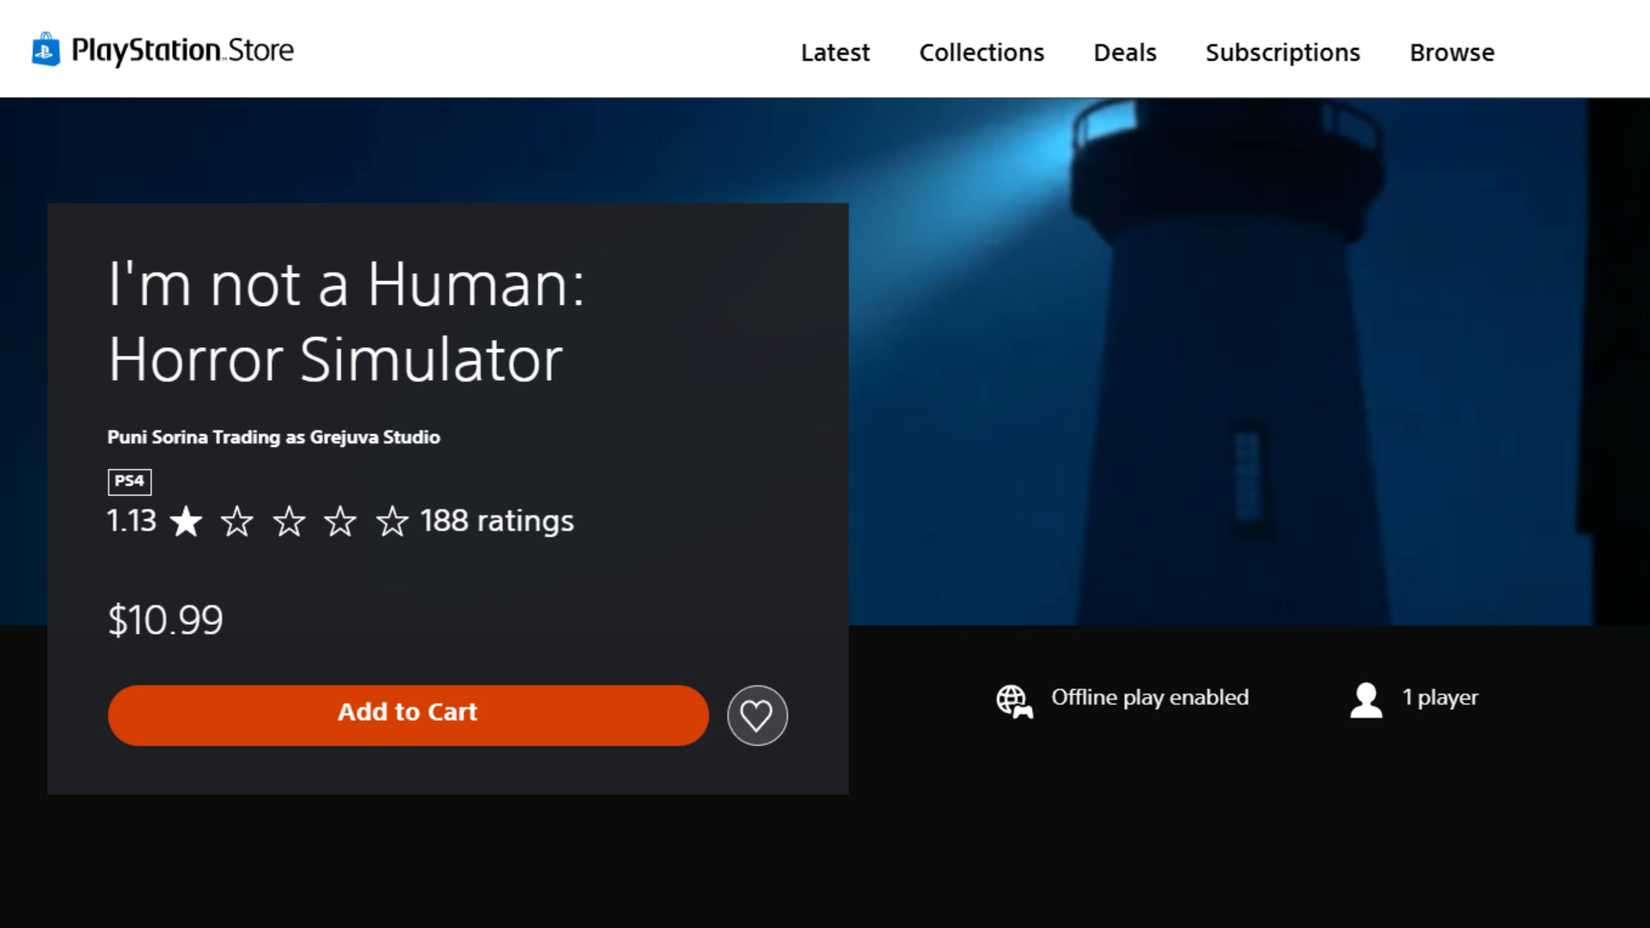Navigate to the Deals page
1650x928 pixels.
(1124, 52)
